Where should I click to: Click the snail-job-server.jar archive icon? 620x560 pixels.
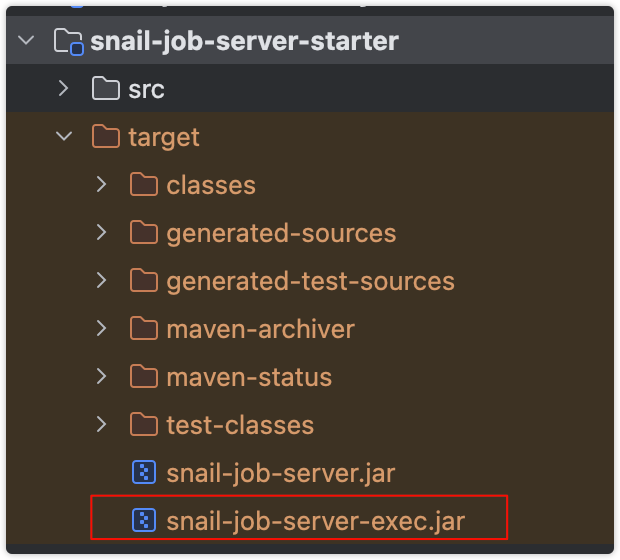point(143,472)
